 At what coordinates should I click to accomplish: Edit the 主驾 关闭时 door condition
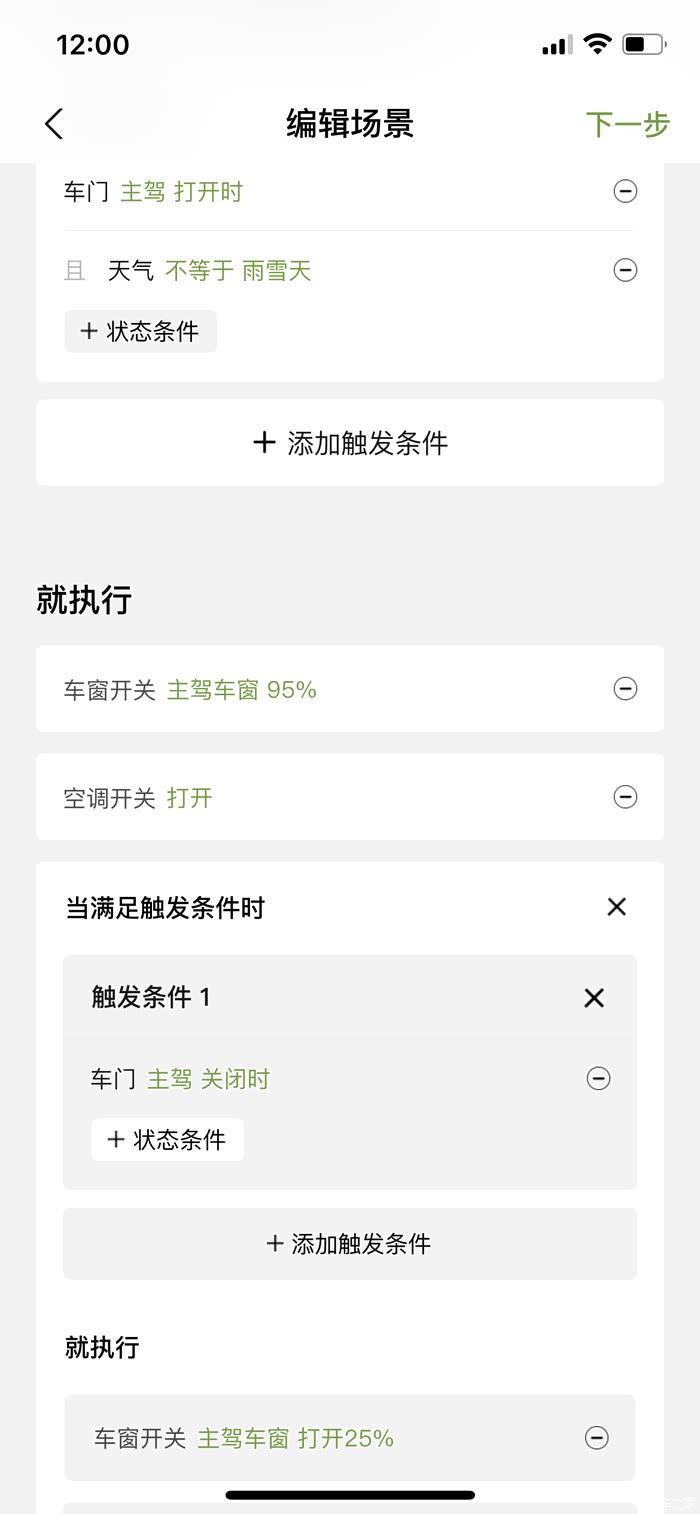click(209, 1079)
